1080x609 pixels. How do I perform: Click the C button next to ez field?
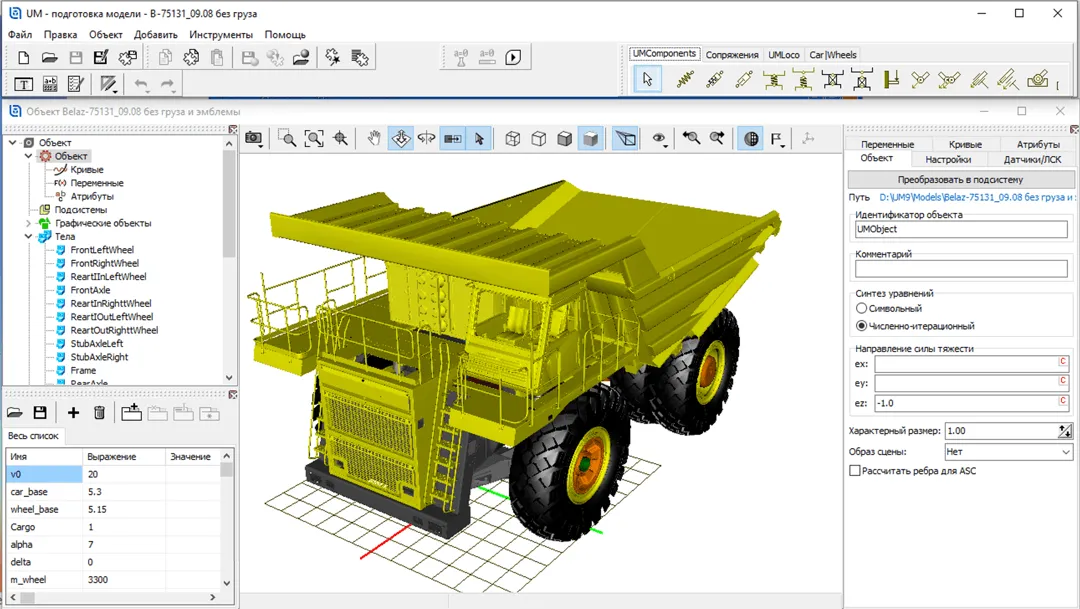[x=1063, y=401]
